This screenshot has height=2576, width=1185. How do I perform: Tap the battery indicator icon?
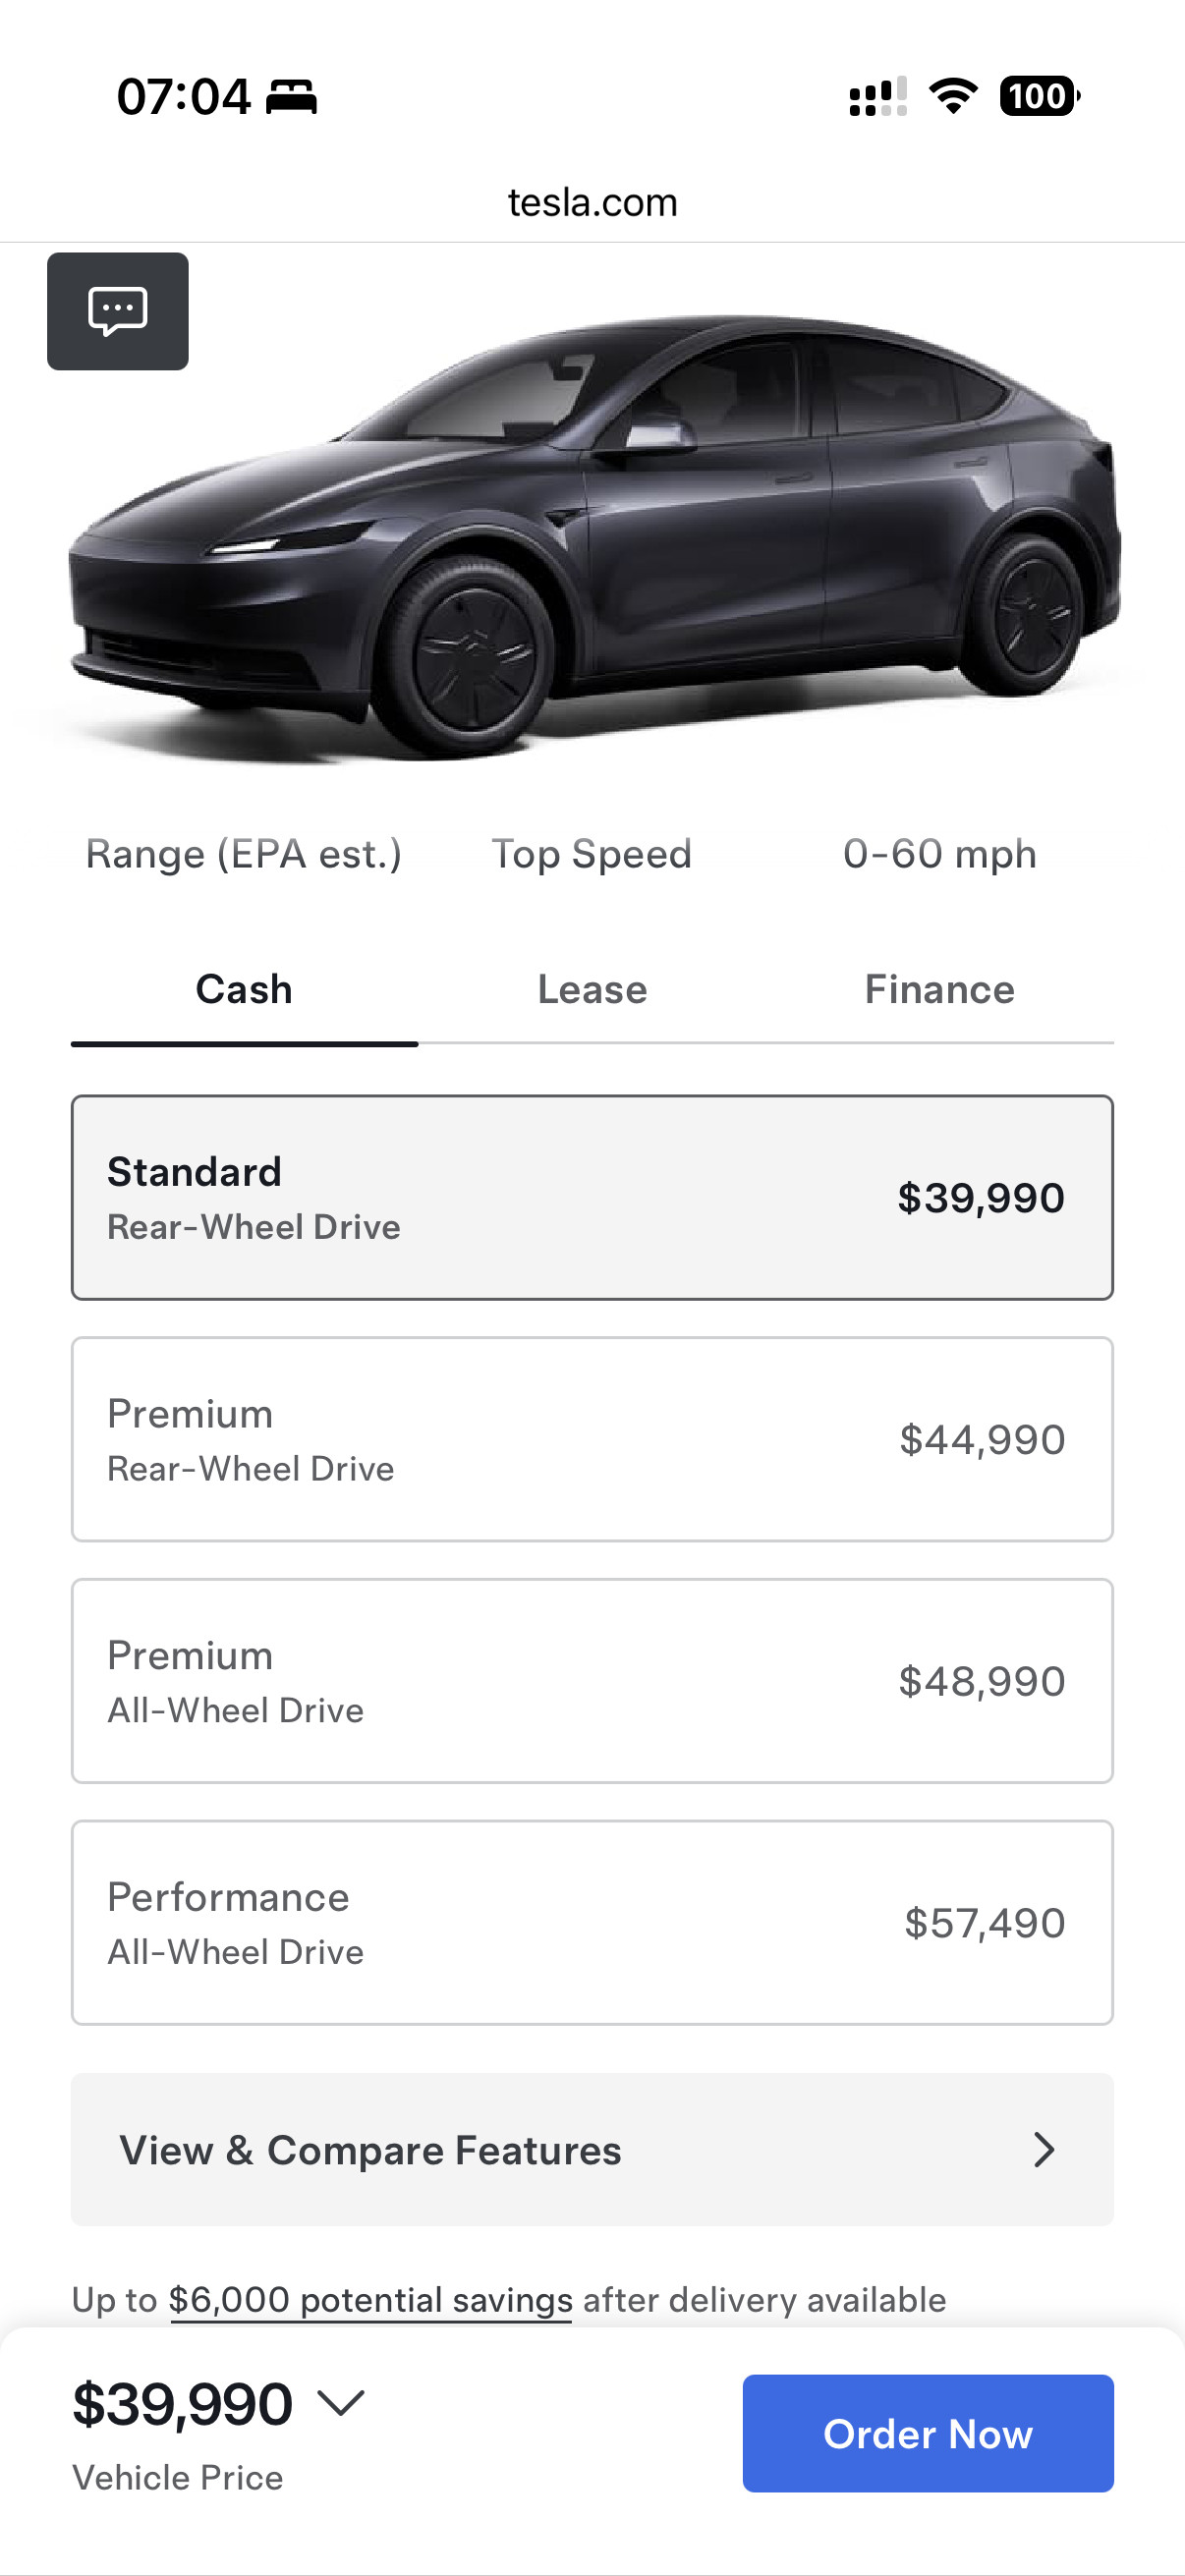[1039, 96]
